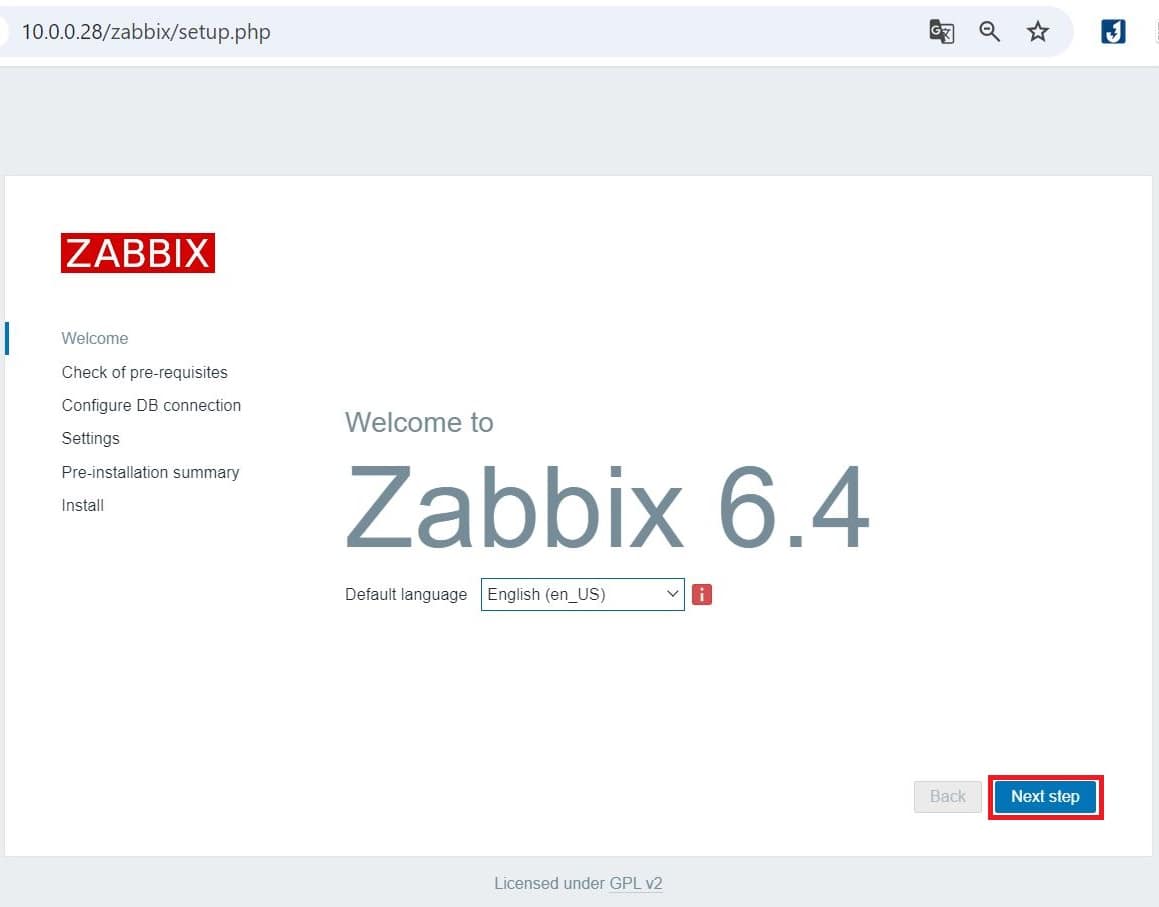Click the red info icon beside language
The height and width of the screenshot is (907, 1159).
701,594
